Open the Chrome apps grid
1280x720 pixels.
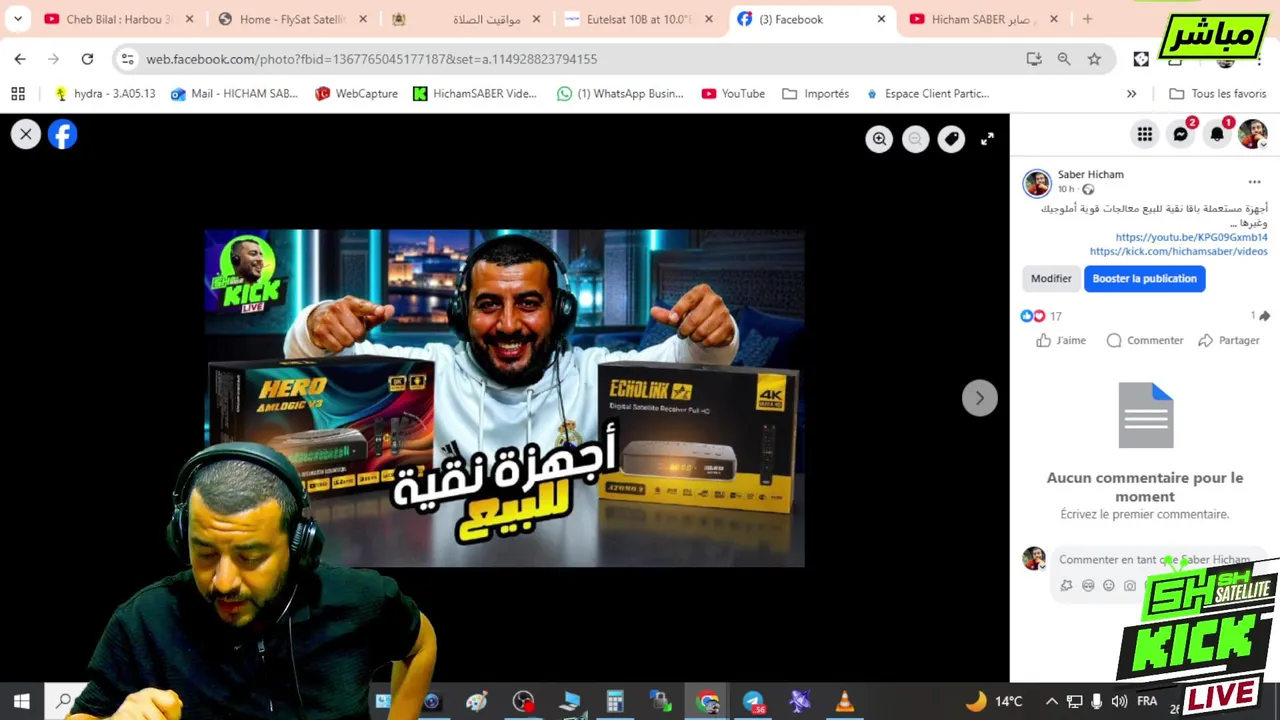[18, 93]
